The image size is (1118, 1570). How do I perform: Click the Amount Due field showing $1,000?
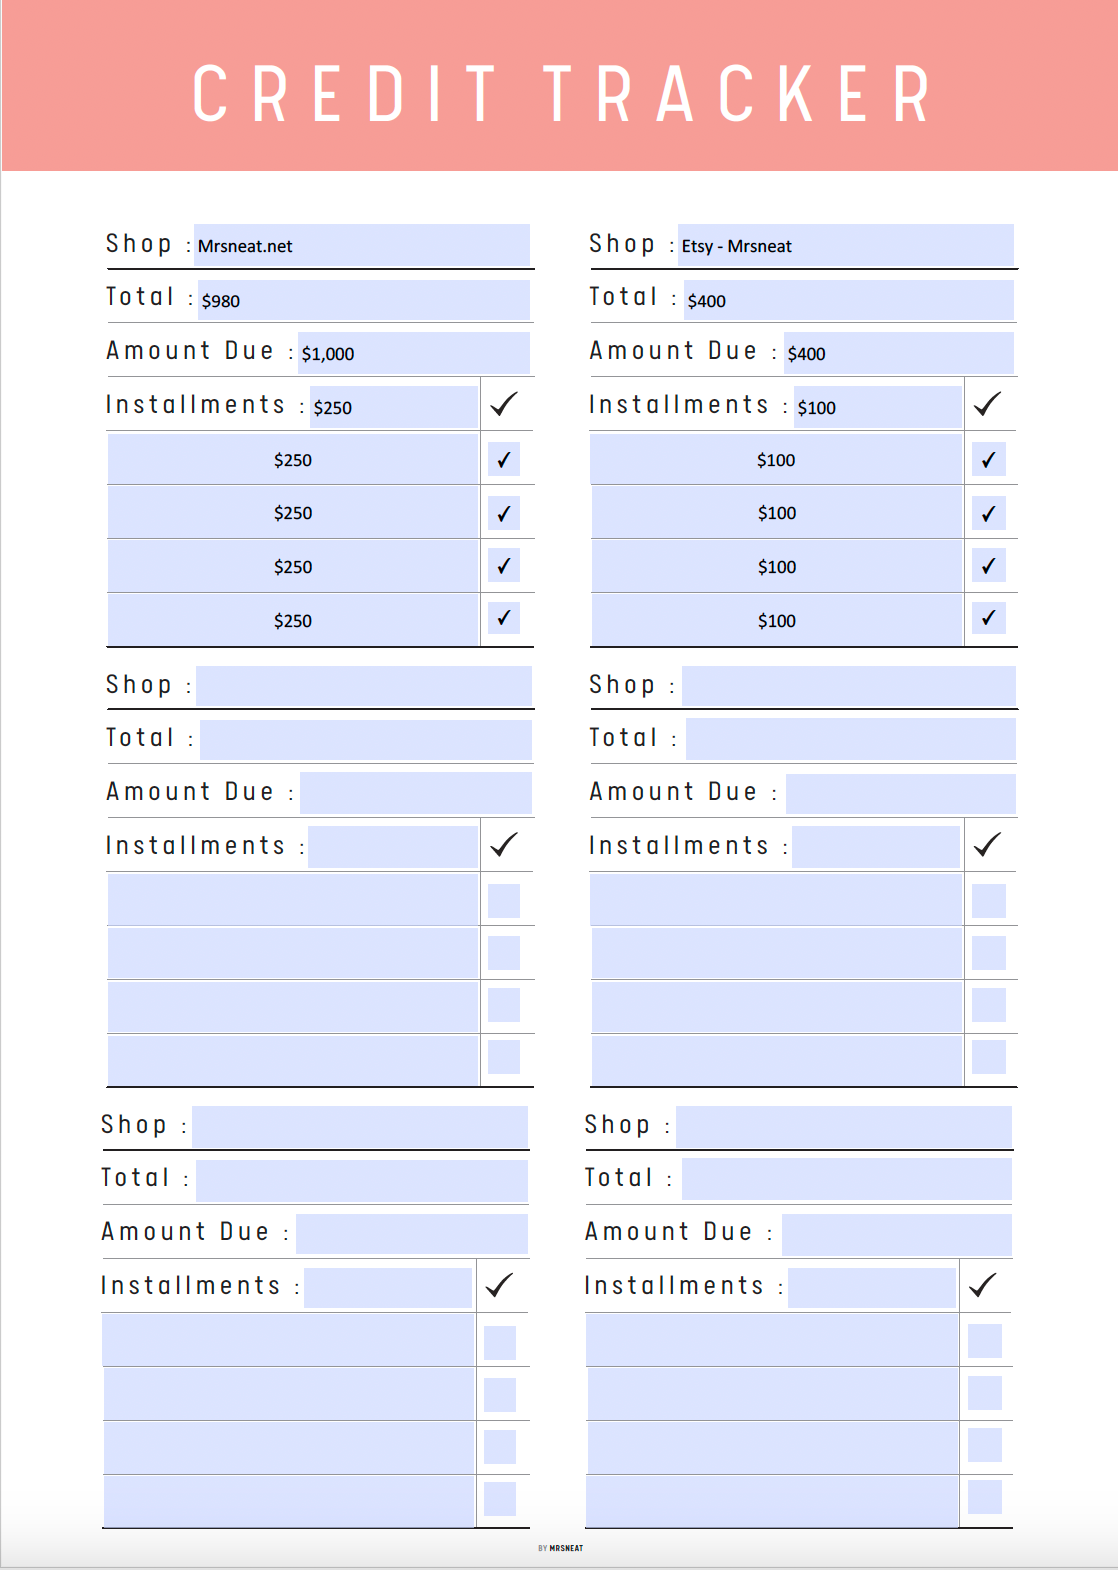click(413, 353)
